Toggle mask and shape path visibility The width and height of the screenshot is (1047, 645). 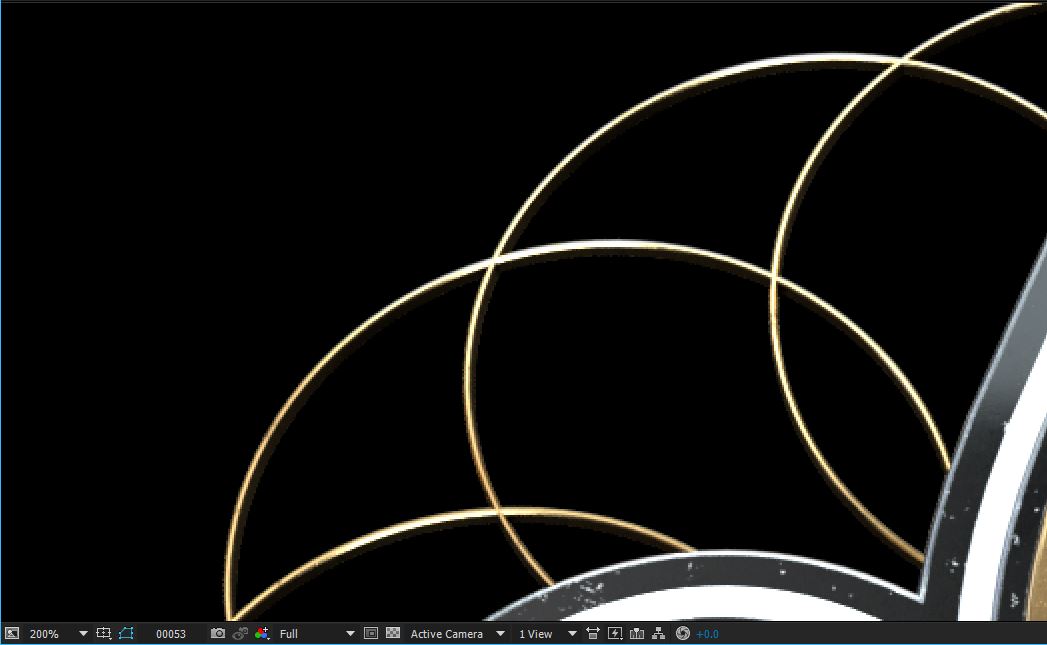[126, 633]
